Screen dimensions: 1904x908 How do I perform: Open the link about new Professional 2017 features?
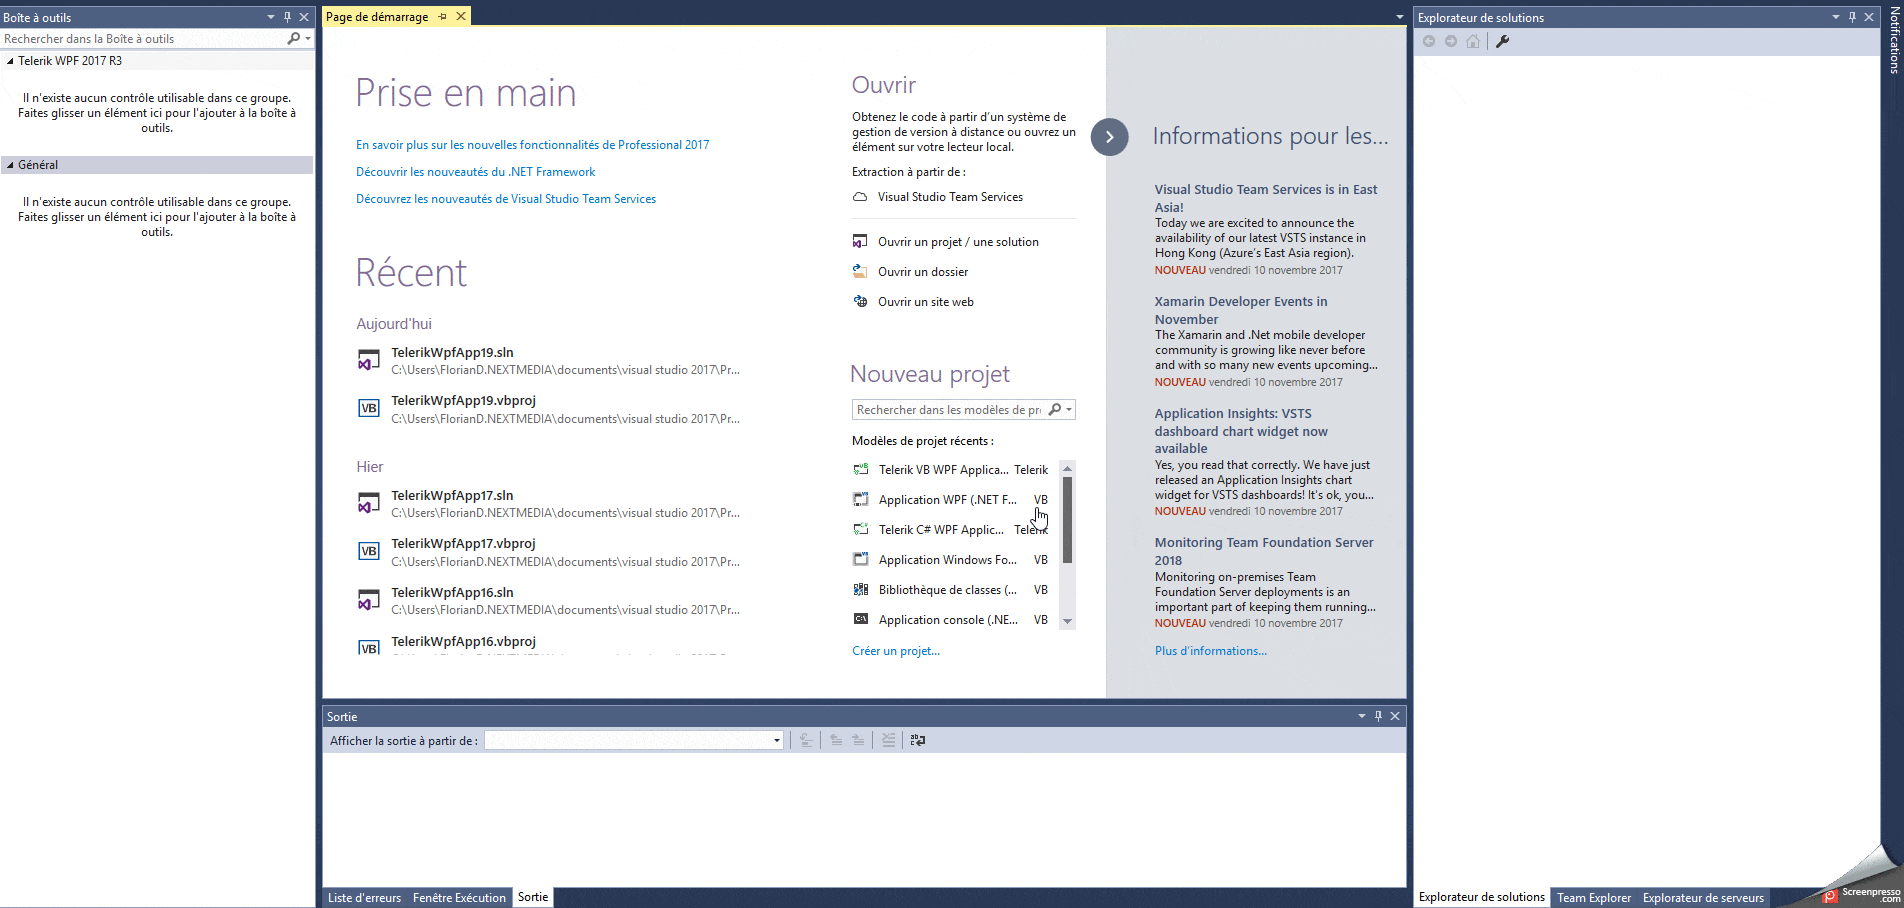coord(533,145)
